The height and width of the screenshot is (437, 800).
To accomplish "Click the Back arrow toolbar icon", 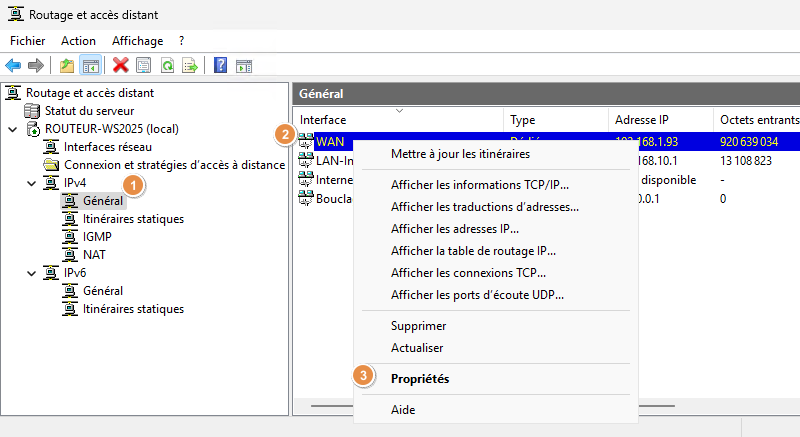I will click(x=13, y=65).
